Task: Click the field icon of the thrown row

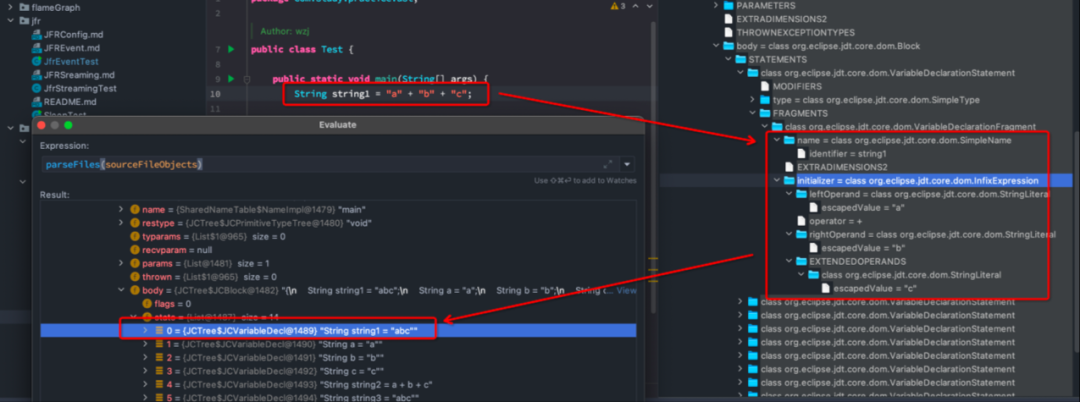Action: (135, 277)
